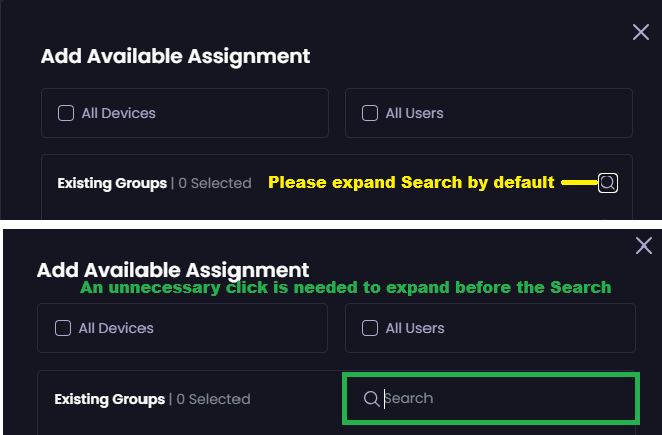Click the All Devices label text in the collapsed-search dialog
Image resolution: width=662 pixels, height=435 pixels.
118,113
